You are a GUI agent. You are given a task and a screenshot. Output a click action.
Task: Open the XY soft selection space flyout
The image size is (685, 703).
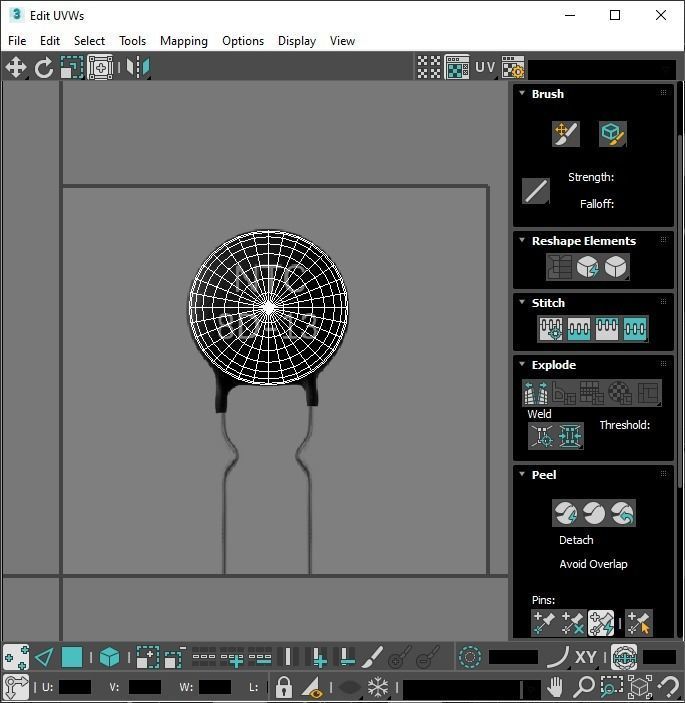(586, 657)
